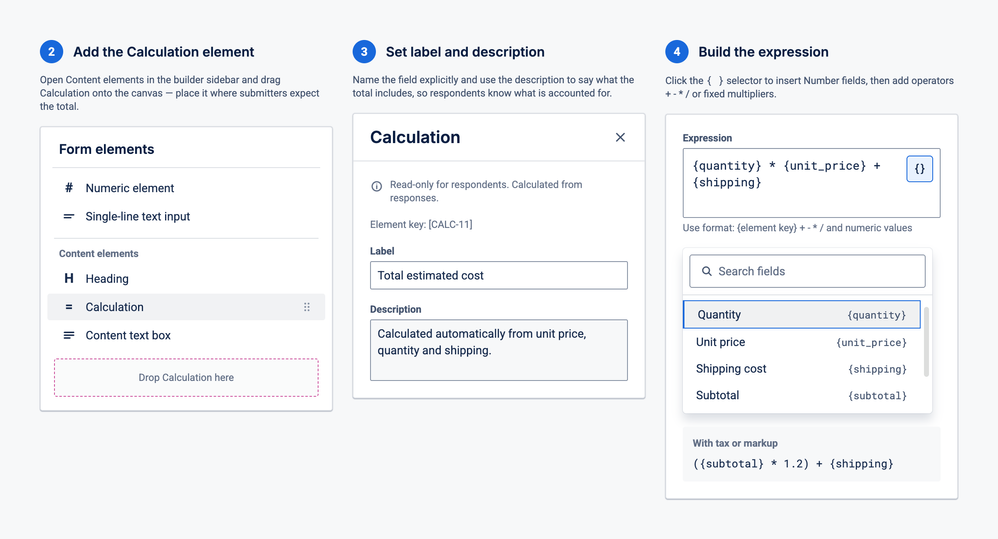Choose Shipping cost from the field list
This screenshot has width=998, height=539.
(x=801, y=368)
